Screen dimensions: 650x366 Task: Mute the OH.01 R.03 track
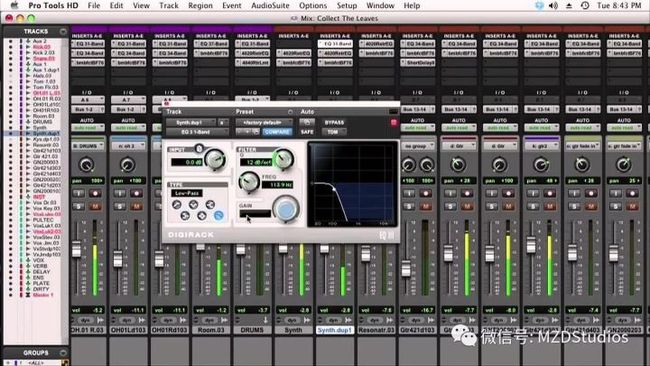(95, 206)
